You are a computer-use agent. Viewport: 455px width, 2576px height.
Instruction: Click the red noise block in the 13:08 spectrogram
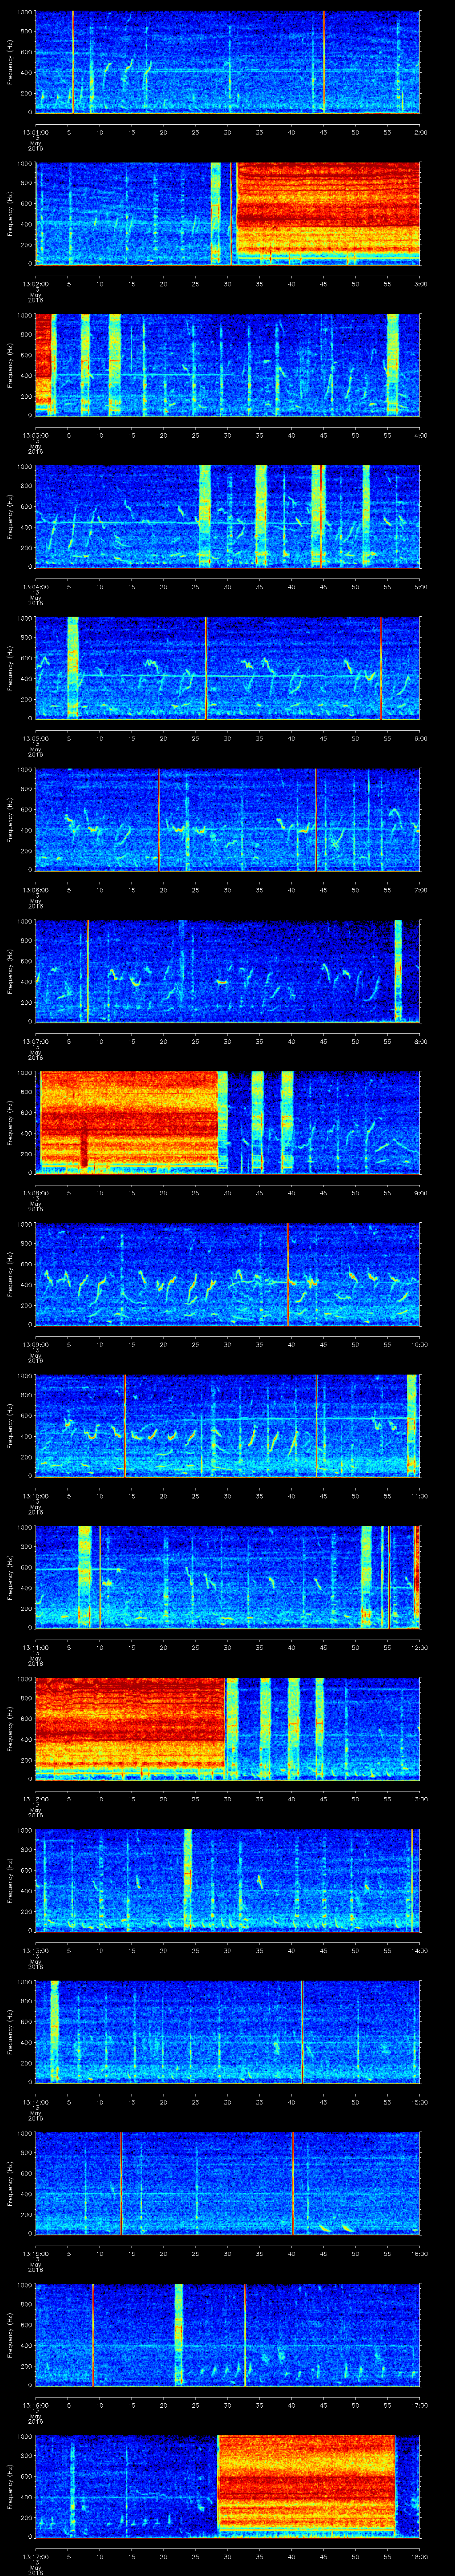click(128, 1121)
